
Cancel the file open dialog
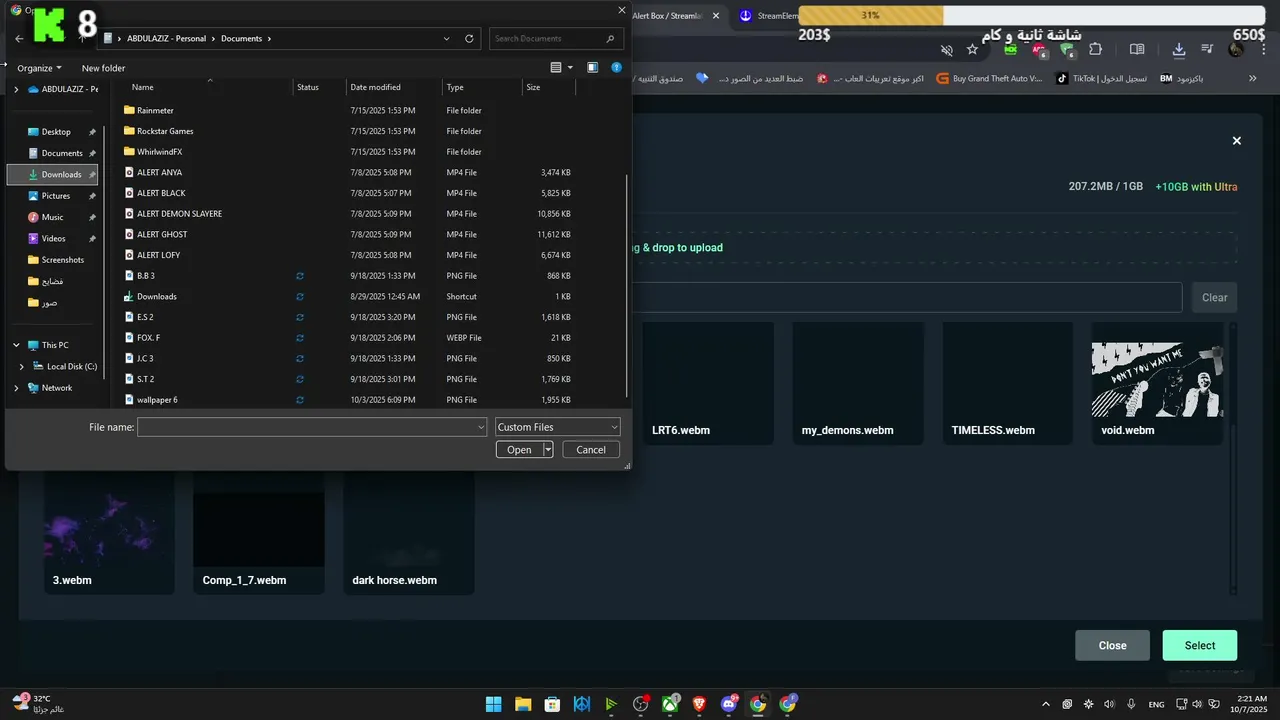[x=591, y=450]
